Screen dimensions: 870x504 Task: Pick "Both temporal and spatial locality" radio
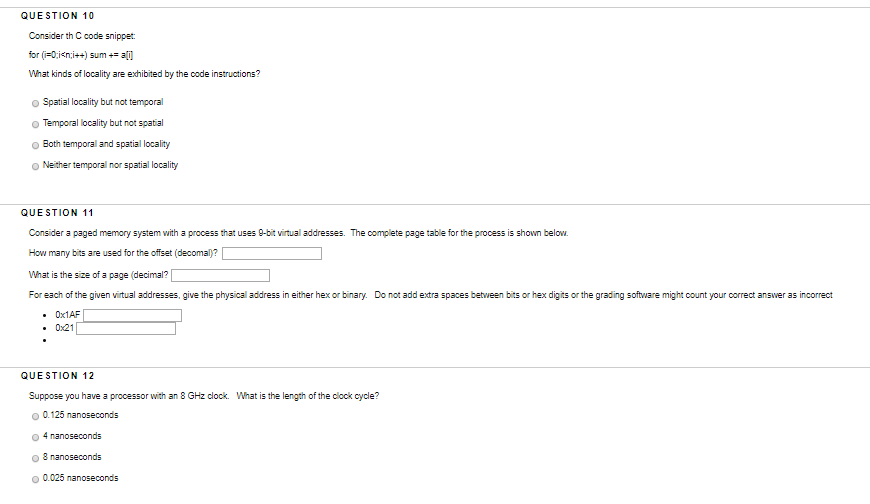pyautogui.click(x=37, y=144)
